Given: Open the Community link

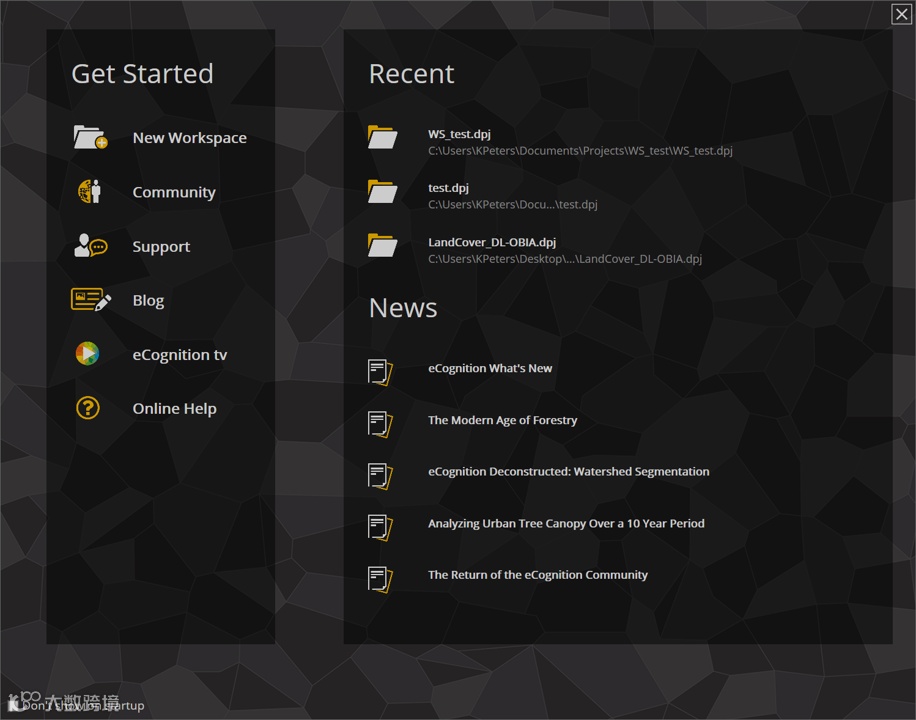Looking at the screenshot, I should point(174,192).
